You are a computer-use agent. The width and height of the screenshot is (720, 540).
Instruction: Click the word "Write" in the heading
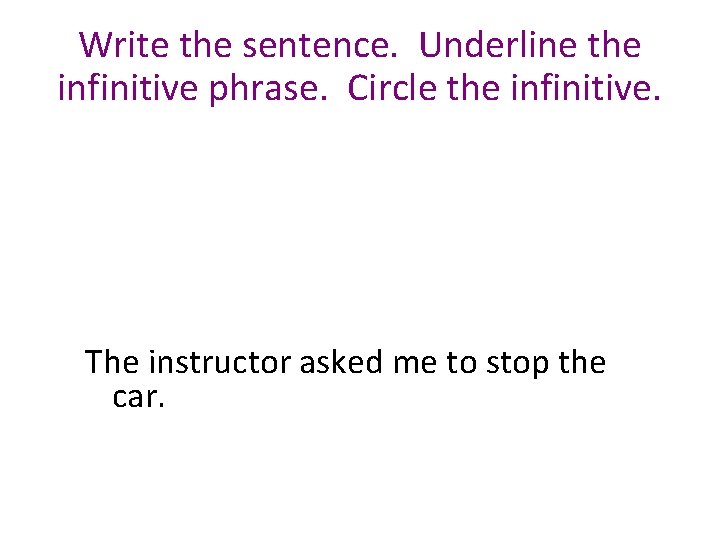point(124,45)
